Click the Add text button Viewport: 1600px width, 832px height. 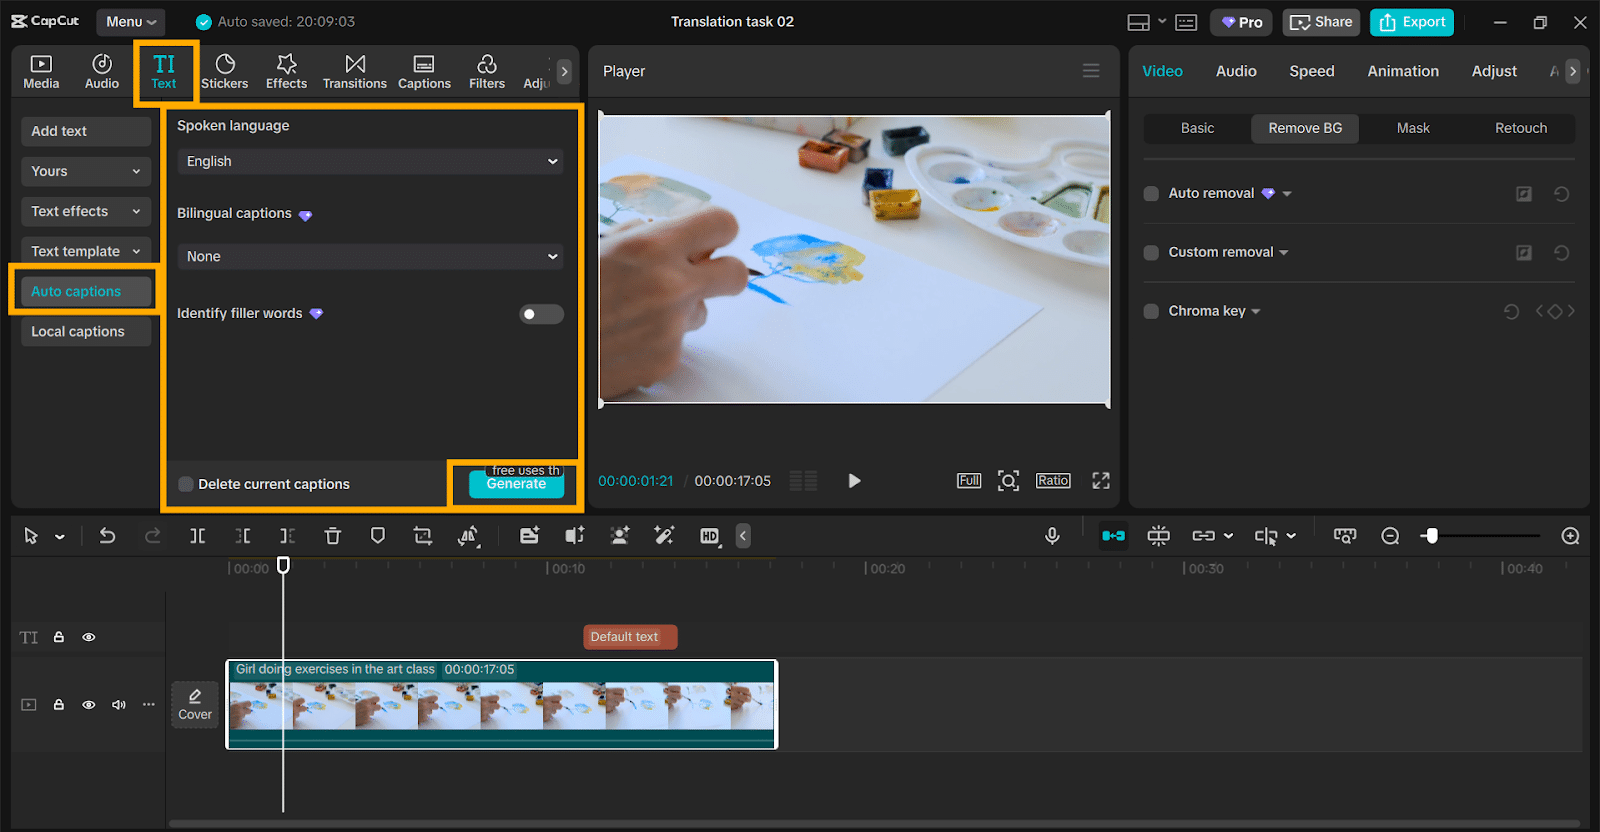tap(86, 131)
